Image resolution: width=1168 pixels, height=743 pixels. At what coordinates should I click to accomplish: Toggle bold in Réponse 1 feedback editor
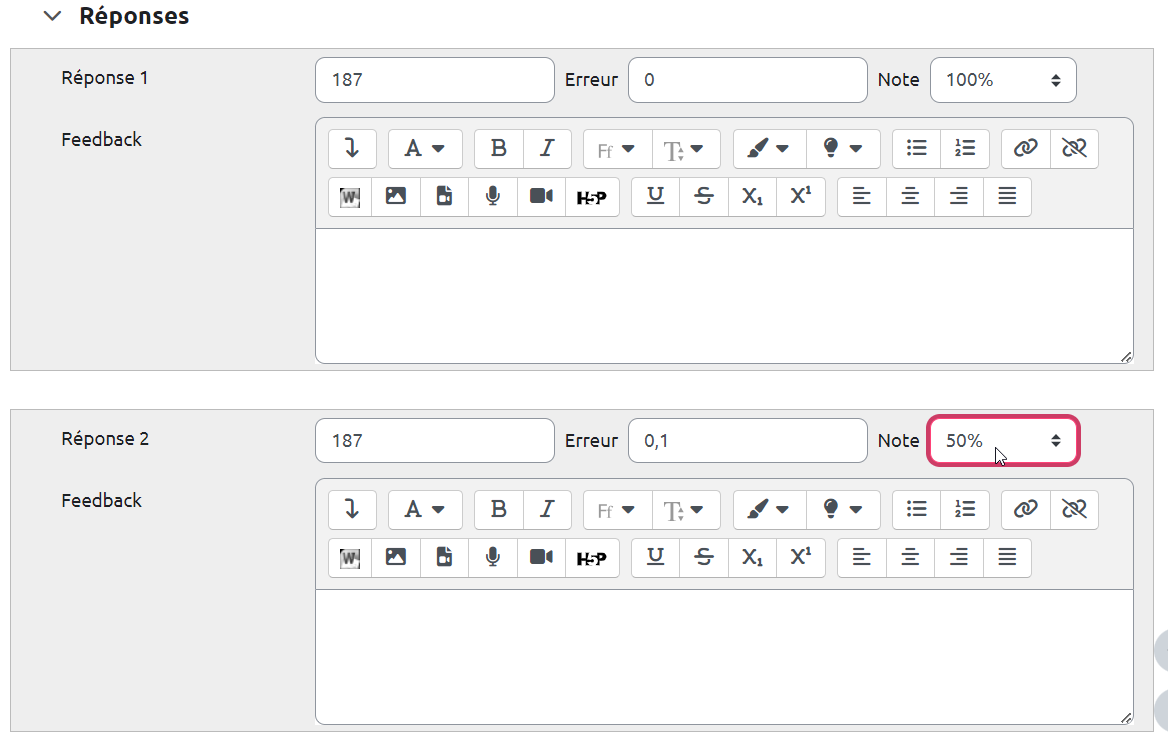pyautogui.click(x=498, y=149)
